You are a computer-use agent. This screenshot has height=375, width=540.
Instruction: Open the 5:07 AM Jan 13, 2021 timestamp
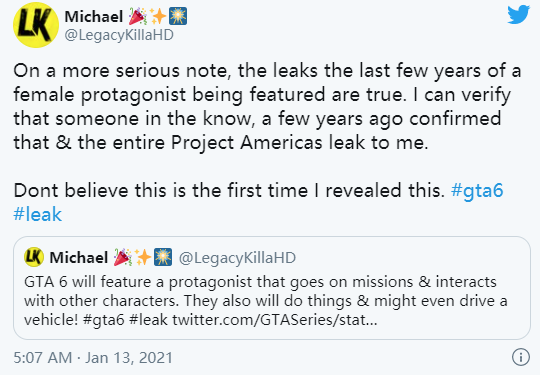click(x=93, y=357)
